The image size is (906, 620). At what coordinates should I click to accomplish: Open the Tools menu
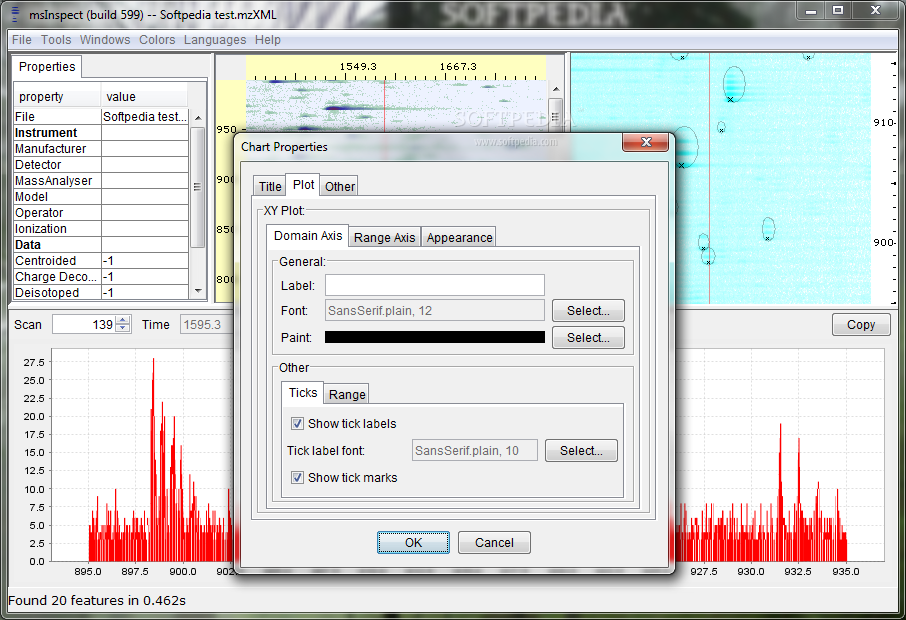[56, 40]
